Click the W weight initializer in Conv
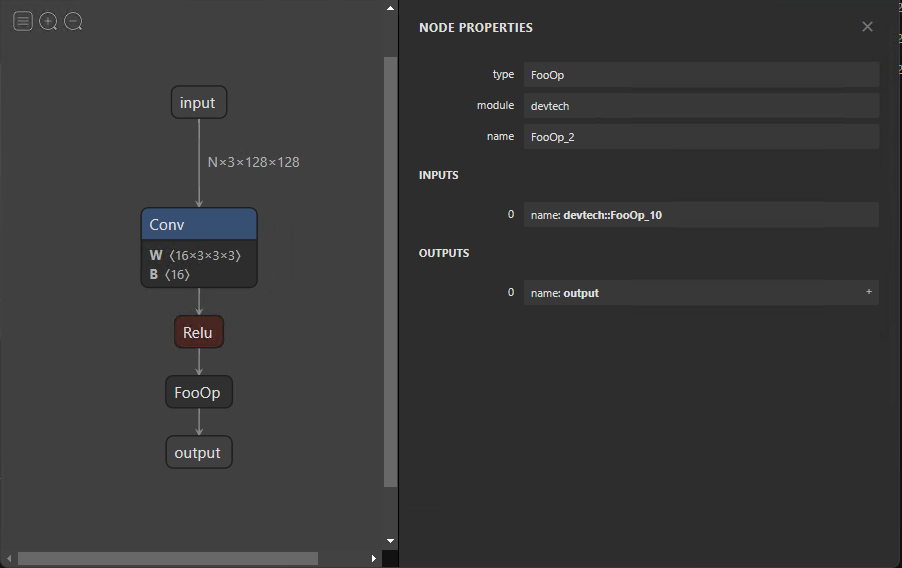Screen dimensions: 902x568 pos(196,255)
